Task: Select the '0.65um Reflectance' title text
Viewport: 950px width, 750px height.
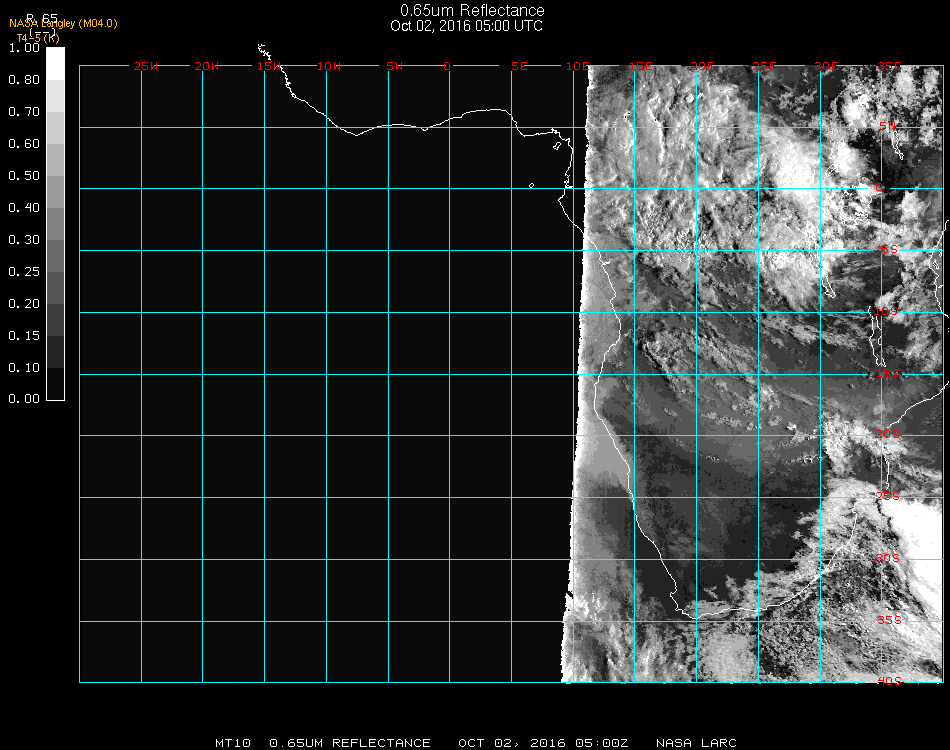Action: tap(472, 11)
